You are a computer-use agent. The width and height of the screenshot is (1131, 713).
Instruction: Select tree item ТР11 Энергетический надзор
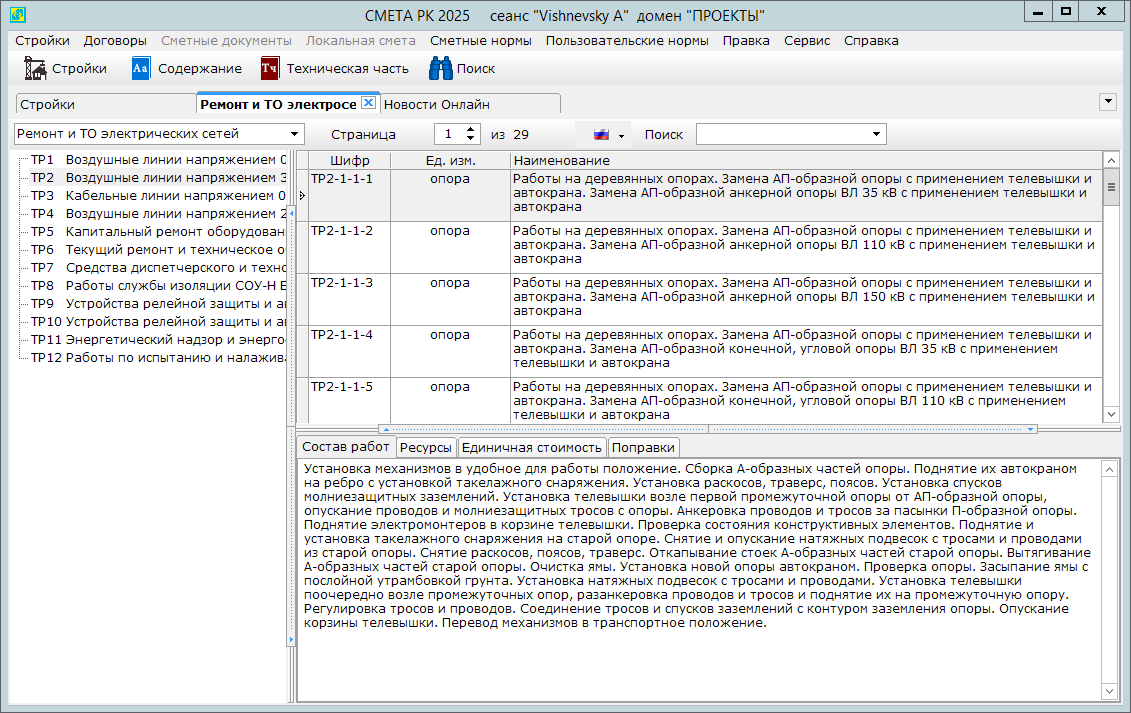tap(158, 340)
